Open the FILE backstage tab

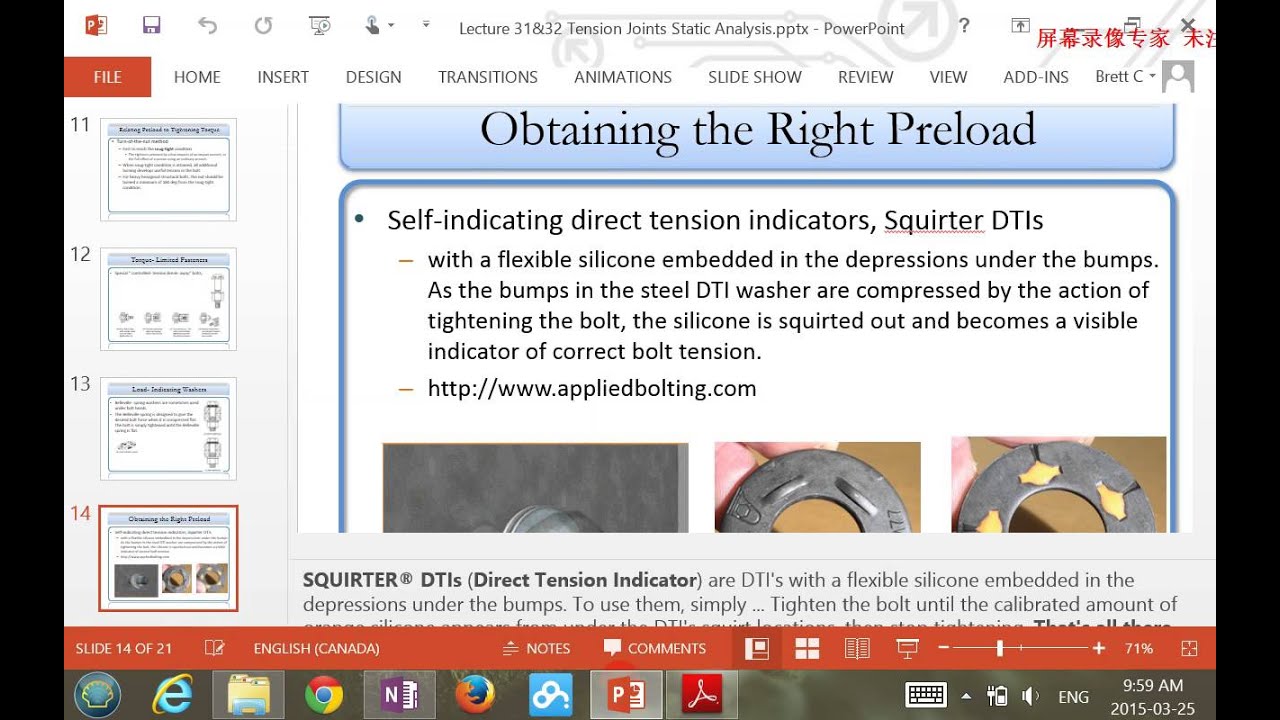[107, 77]
